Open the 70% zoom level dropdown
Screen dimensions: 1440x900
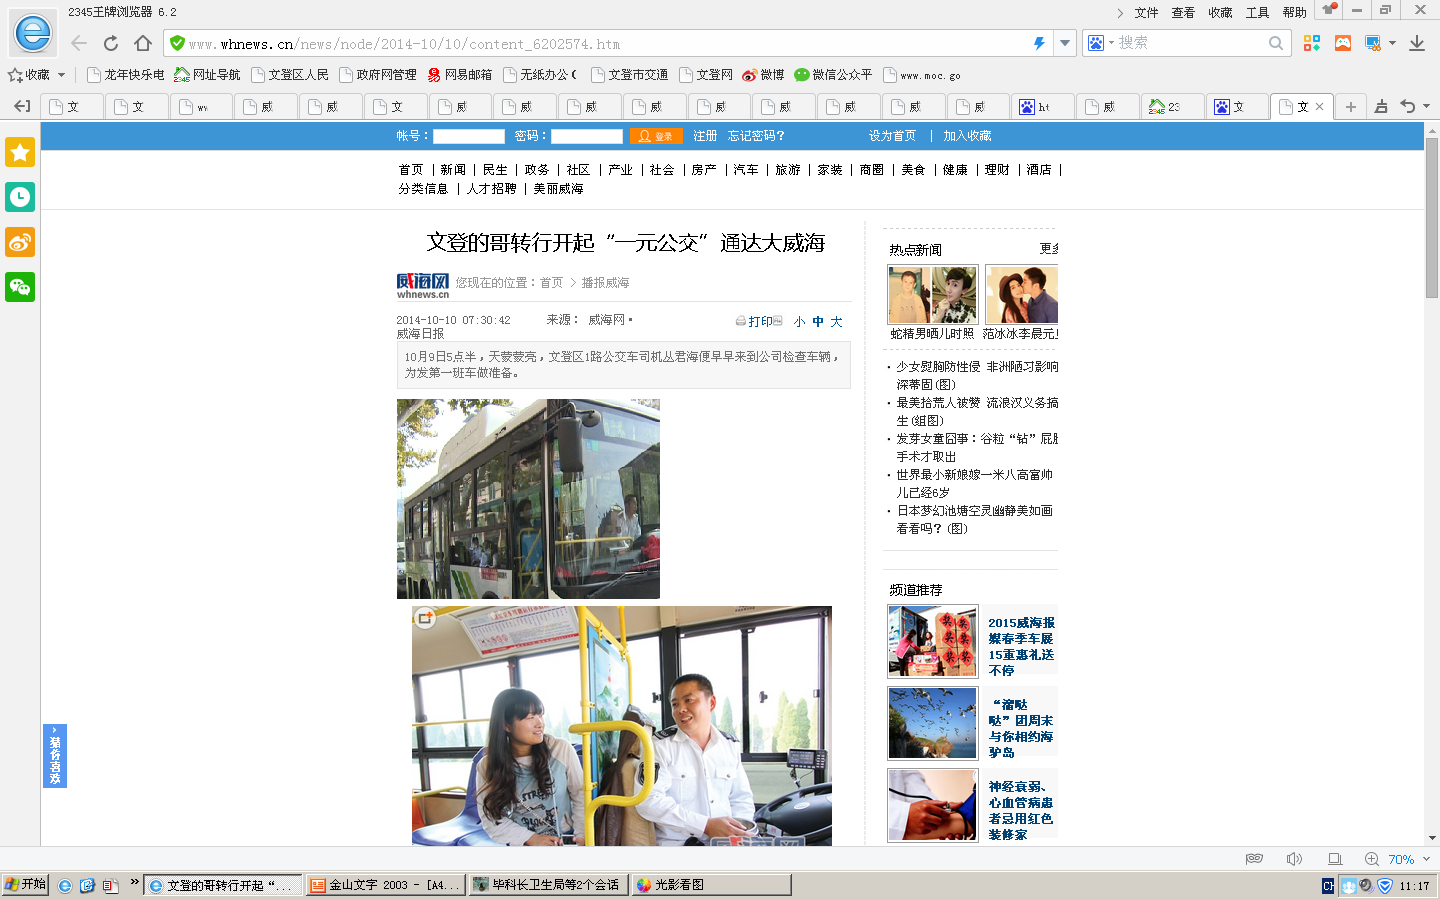tap(1426, 859)
